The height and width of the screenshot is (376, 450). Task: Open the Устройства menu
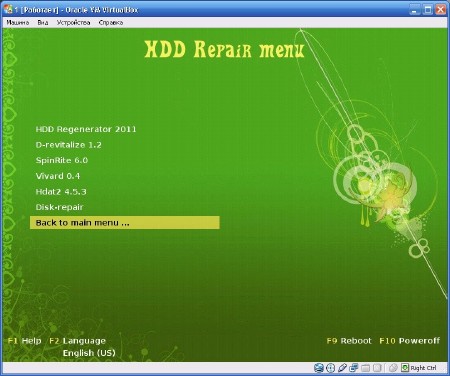point(73,23)
